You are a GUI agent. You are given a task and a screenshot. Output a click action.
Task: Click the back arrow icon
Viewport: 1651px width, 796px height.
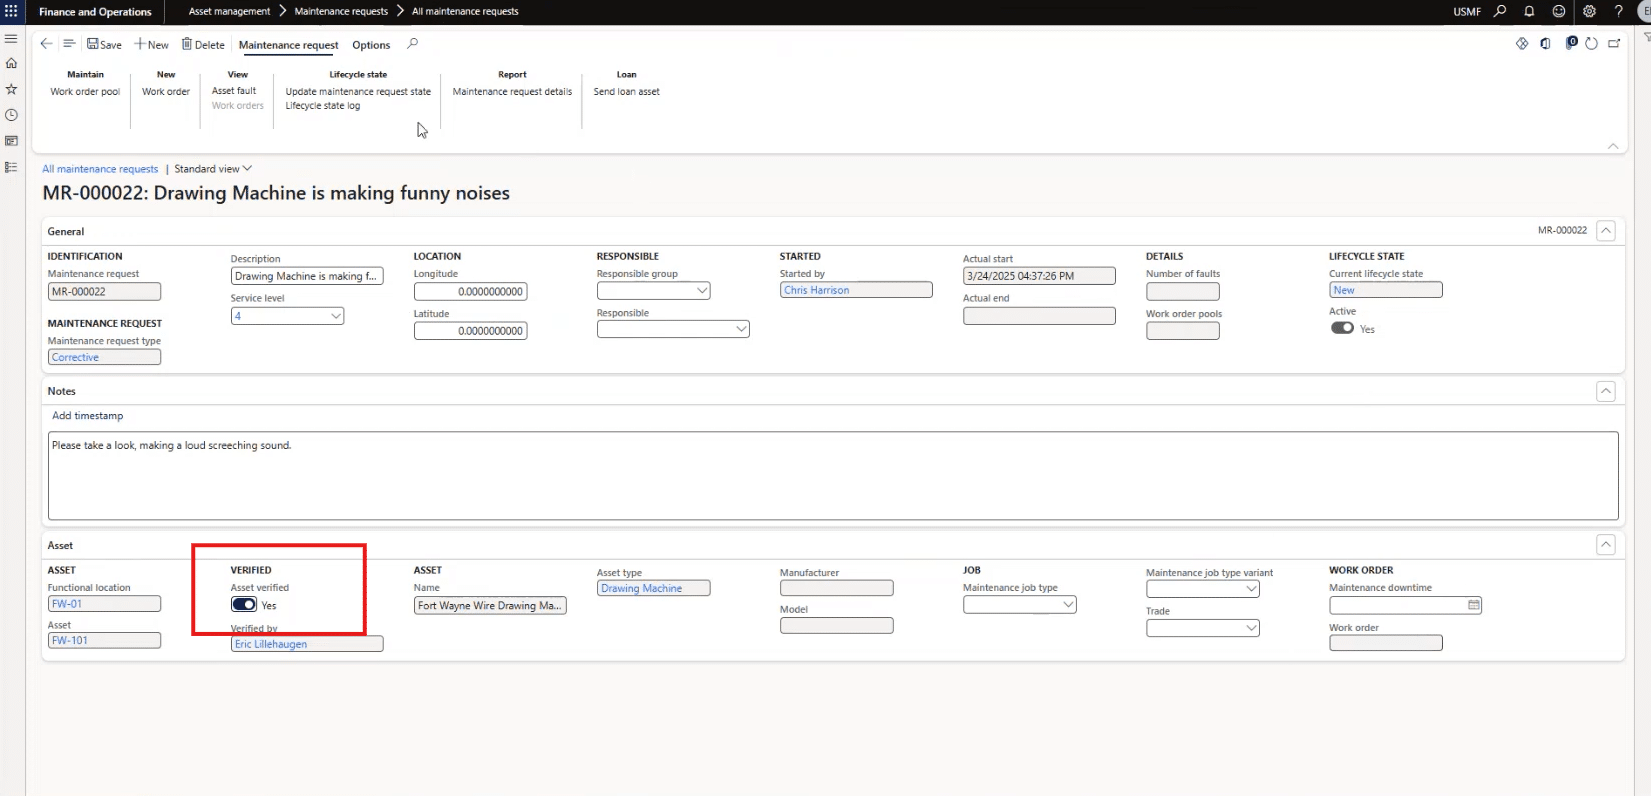(46, 44)
